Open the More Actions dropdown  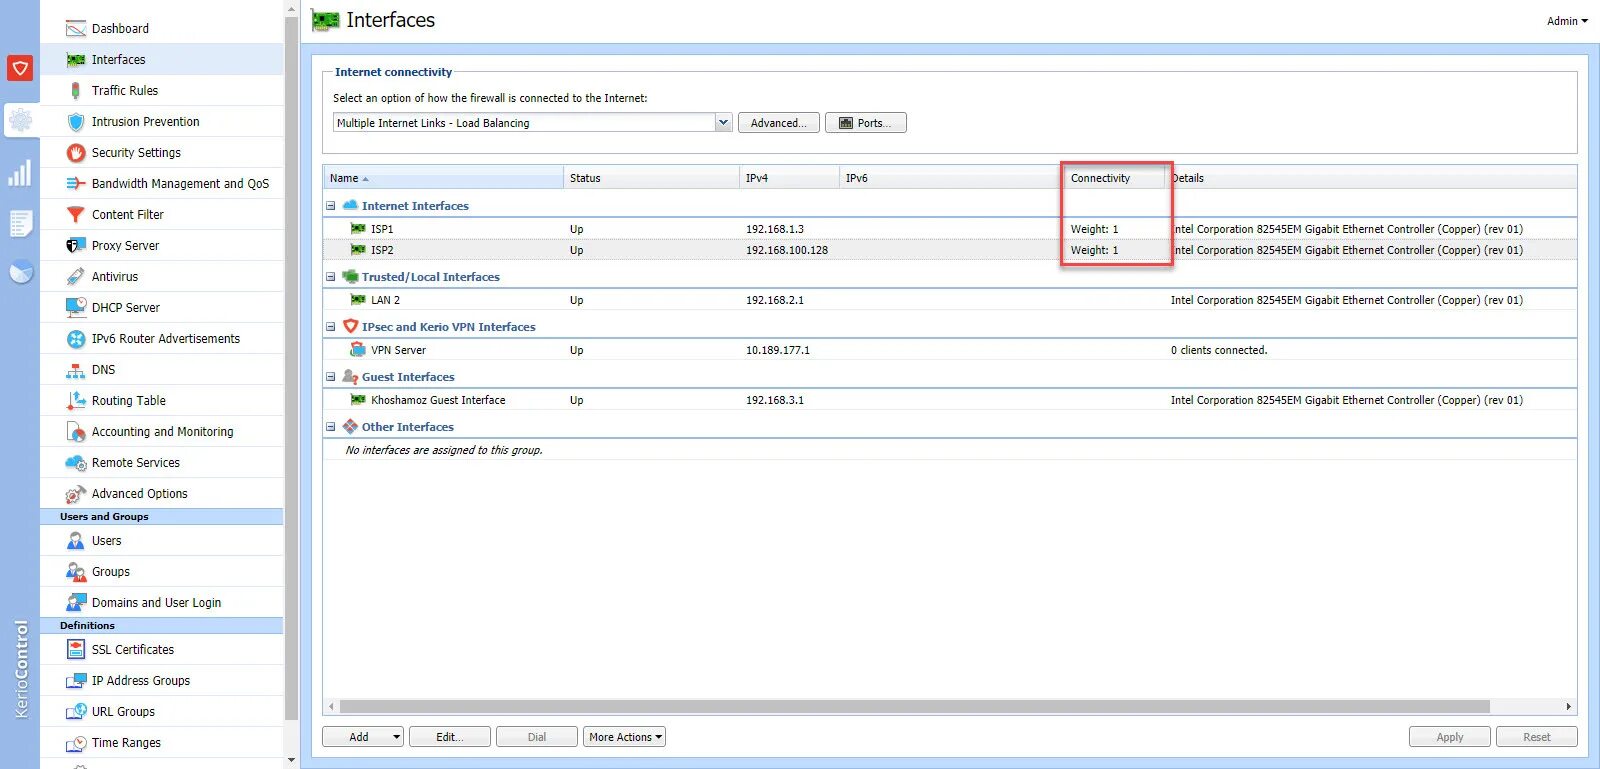(624, 737)
